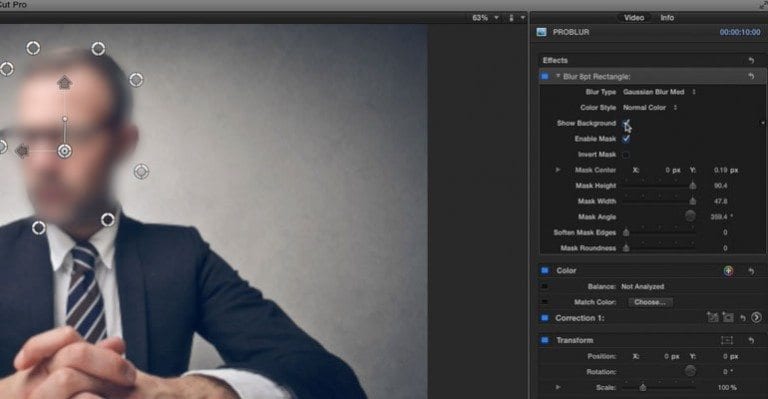The image size is (768, 399).
Task: Disable the Enable Mask checkbox
Action: (x=626, y=139)
